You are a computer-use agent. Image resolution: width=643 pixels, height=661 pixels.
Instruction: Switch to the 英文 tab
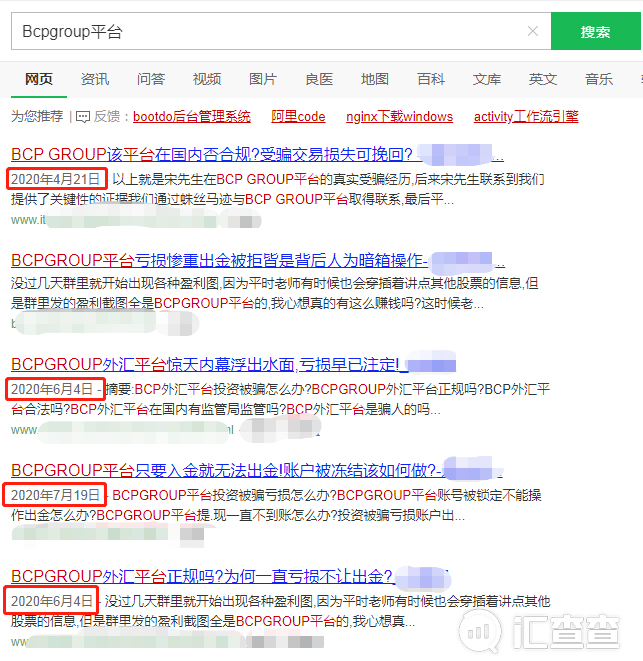[x=543, y=79]
